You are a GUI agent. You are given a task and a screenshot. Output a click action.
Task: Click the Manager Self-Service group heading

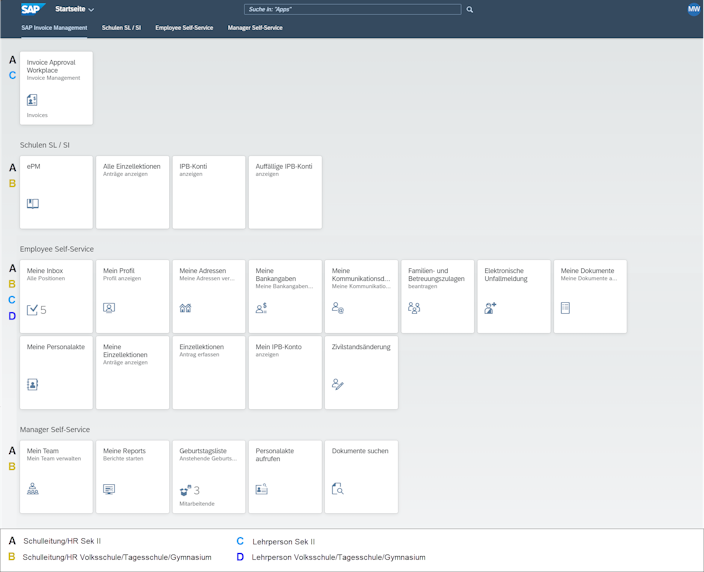(x=55, y=430)
